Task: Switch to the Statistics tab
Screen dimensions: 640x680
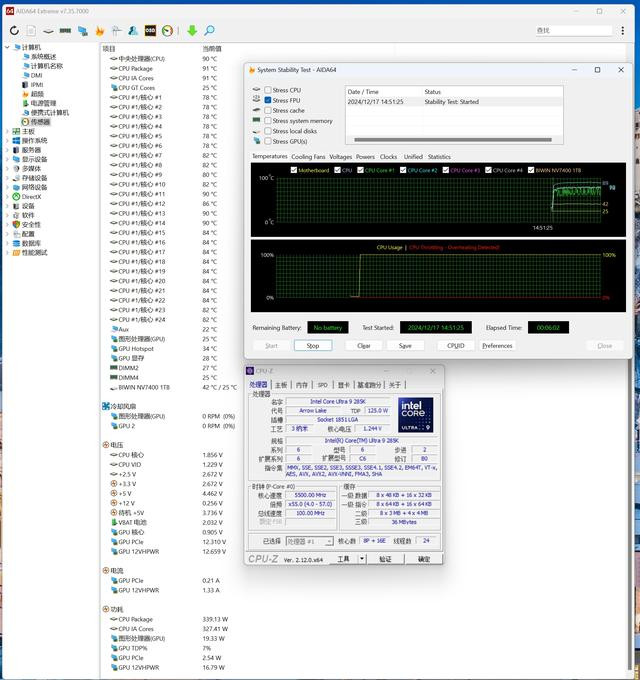Action: [439, 157]
